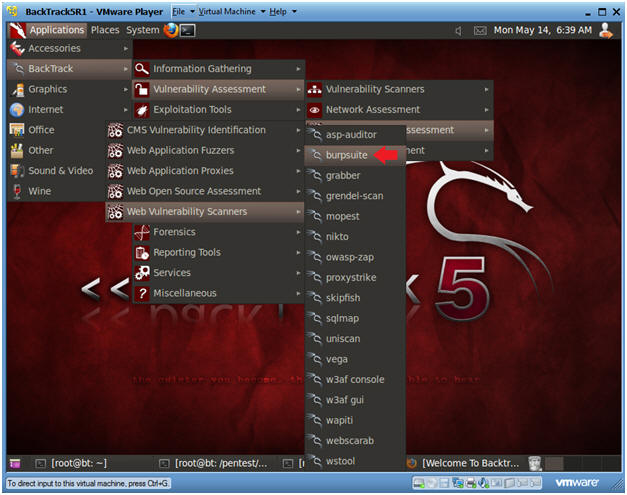Click the volume speaker icon
Viewport: 627px width, 495px height.
[x=458, y=31]
